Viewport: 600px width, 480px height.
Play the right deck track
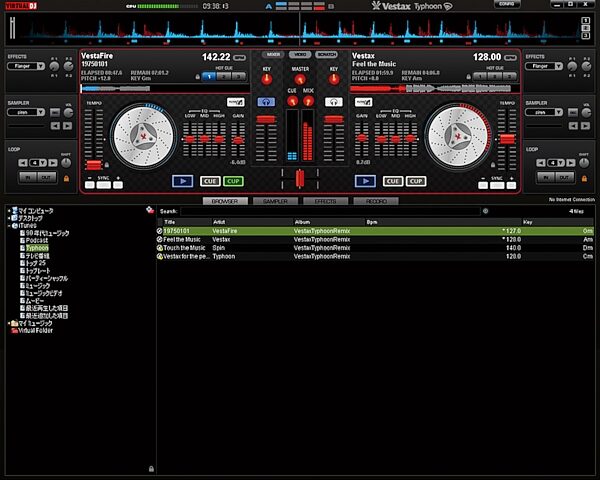point(365,181)
